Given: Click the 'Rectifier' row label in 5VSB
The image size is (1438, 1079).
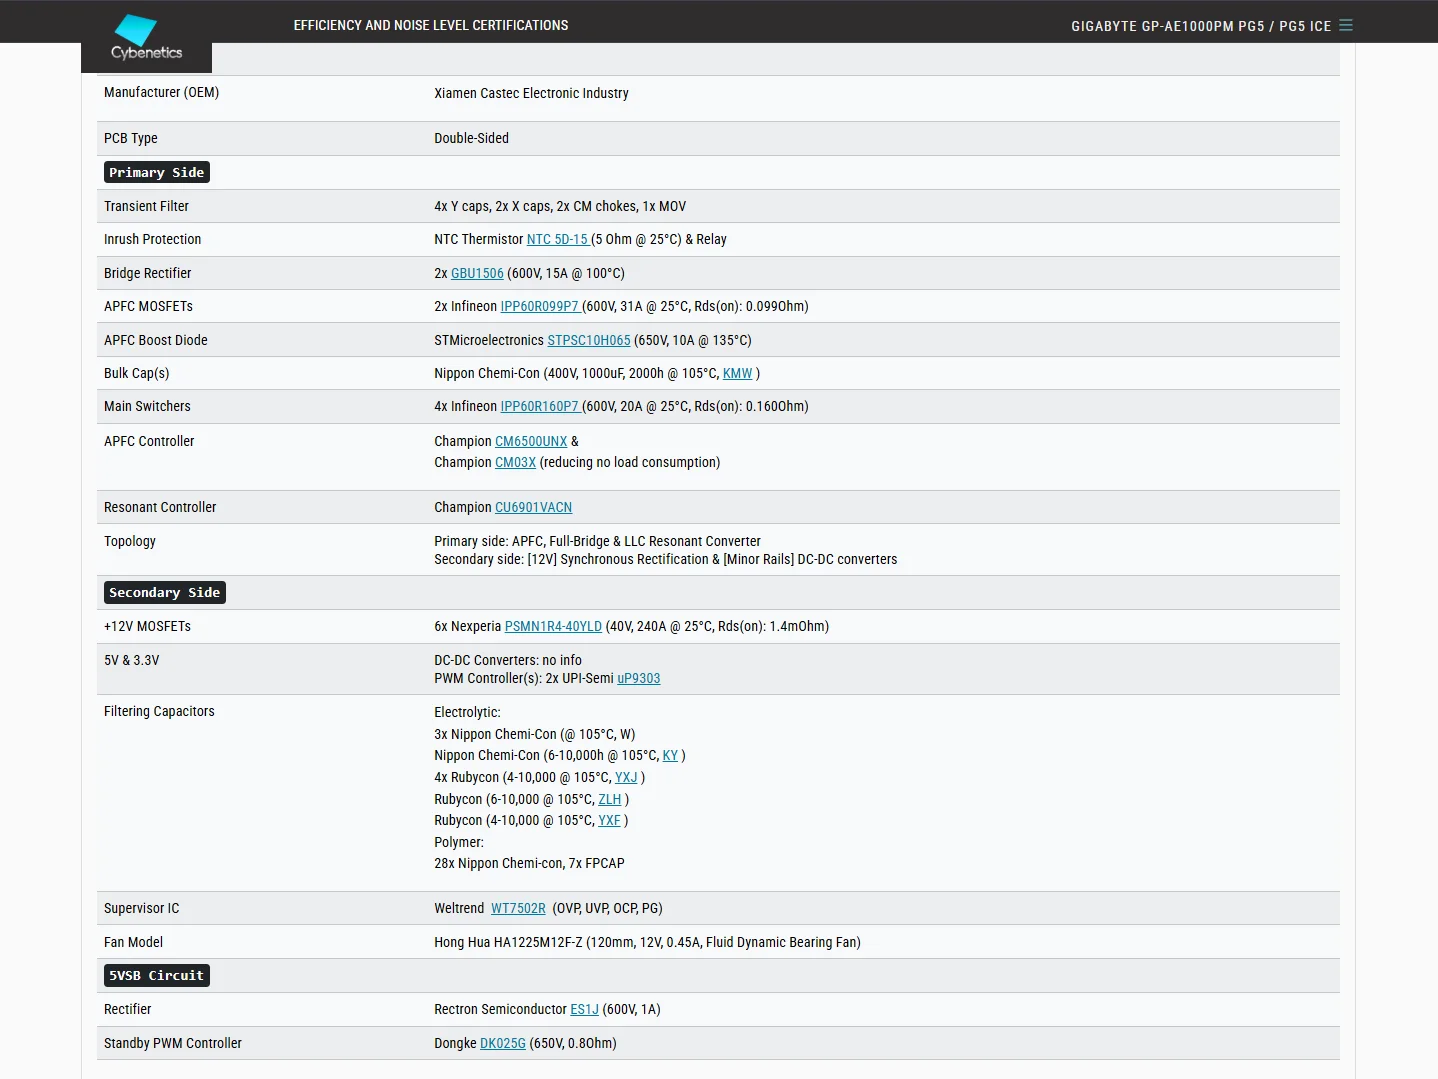Looking at the screenshot, I should click(127, 1009).
